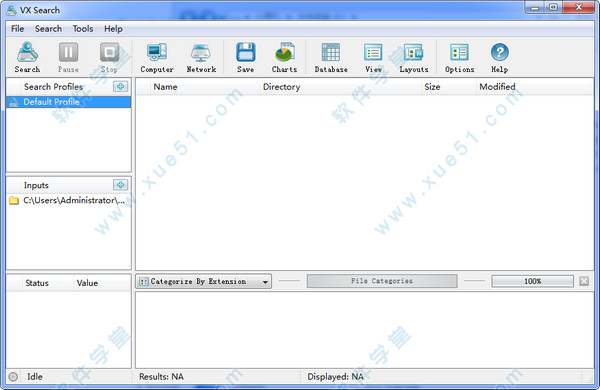Click the 100% progress bar
The width and height of the screenshot is (600, 390).
point(532,281)
